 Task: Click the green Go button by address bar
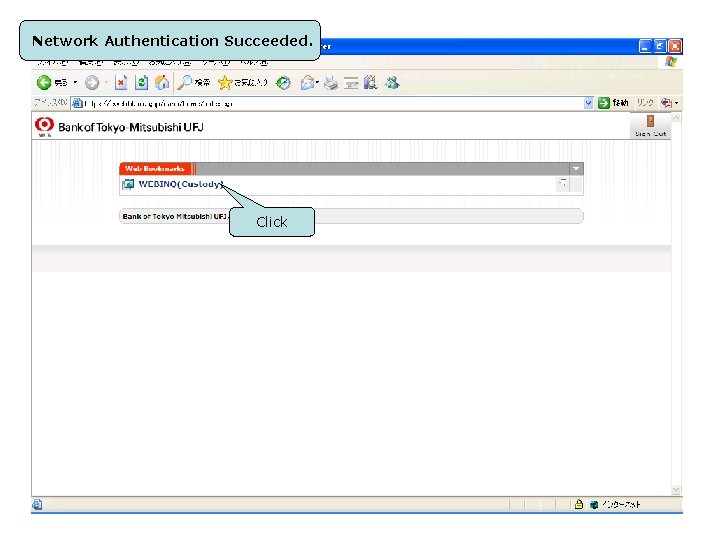click(x=603, y=103)
